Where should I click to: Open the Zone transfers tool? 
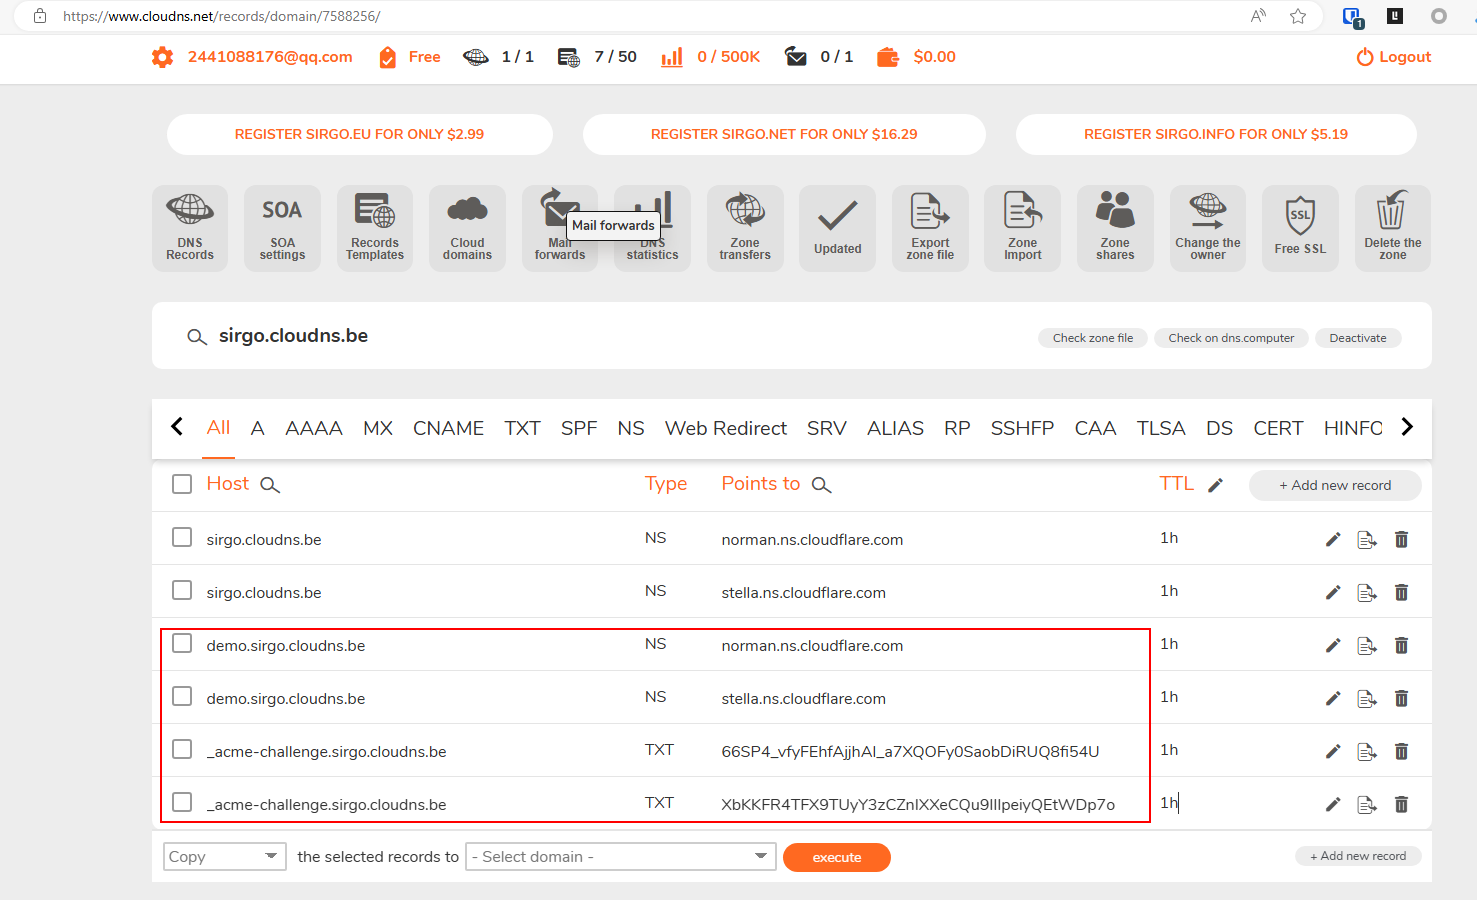[x=745, y=228]
